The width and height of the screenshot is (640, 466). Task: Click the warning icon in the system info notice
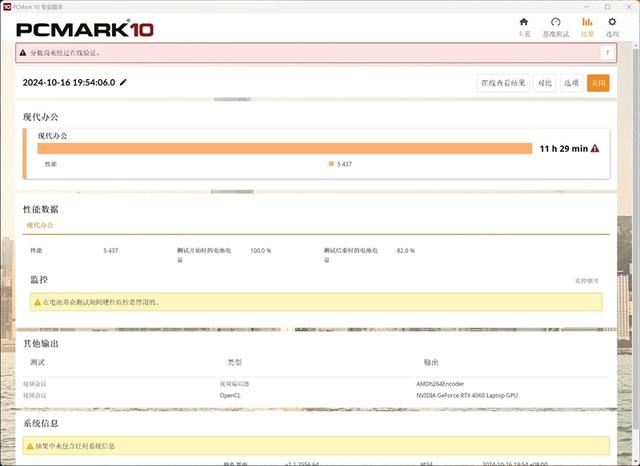(x=30, y=446)
